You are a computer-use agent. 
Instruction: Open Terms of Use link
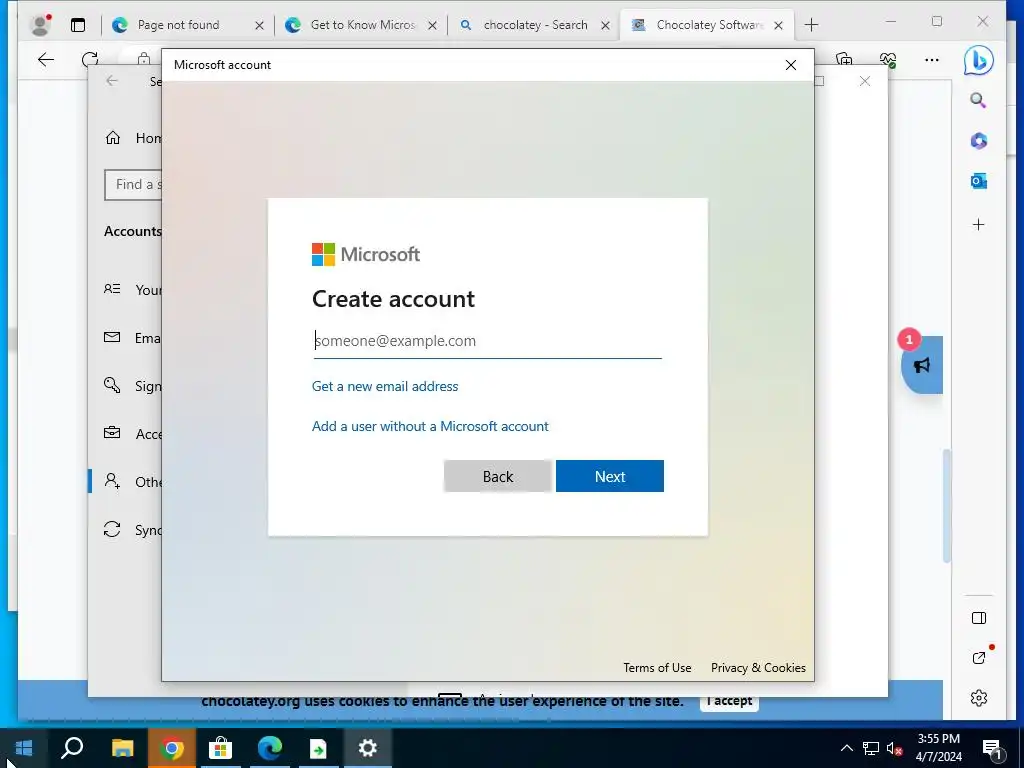tap(657, 667)
